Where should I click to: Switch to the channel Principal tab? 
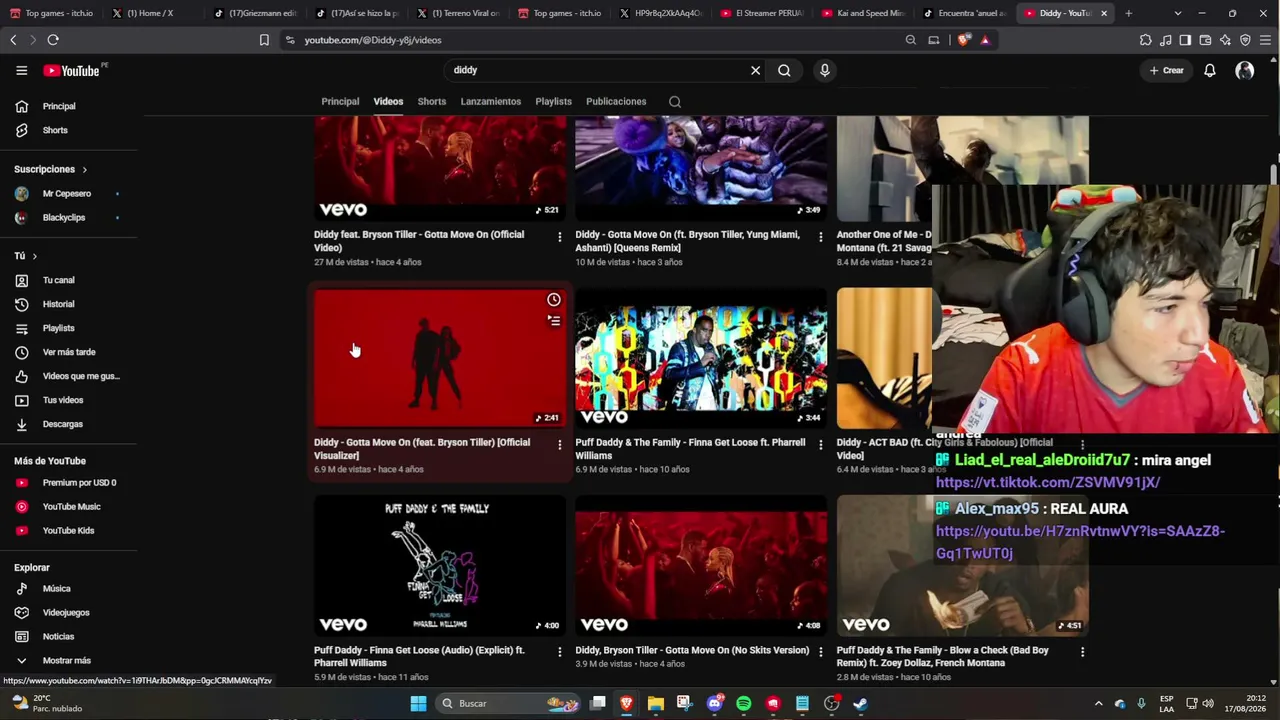click(340, 101)
